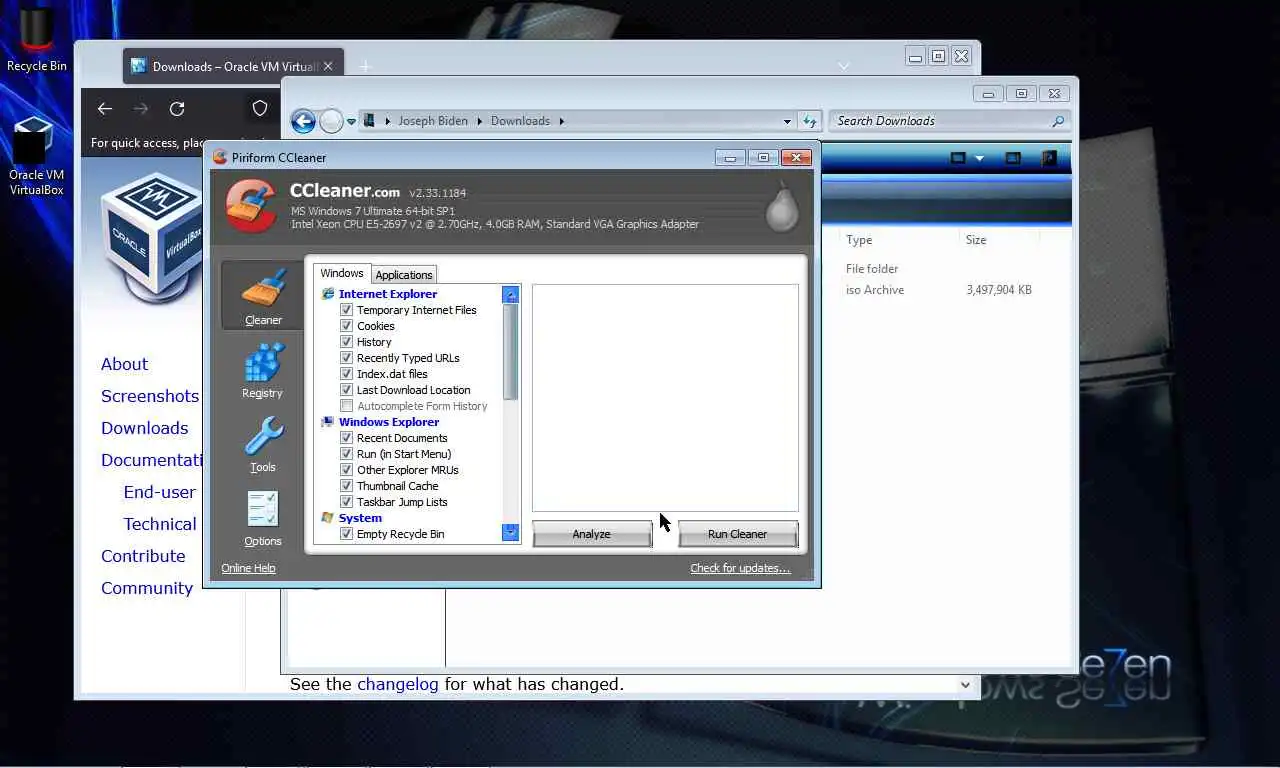1280x768 pixels.
Task: Open the changelog link
Action: click(398, 684)
